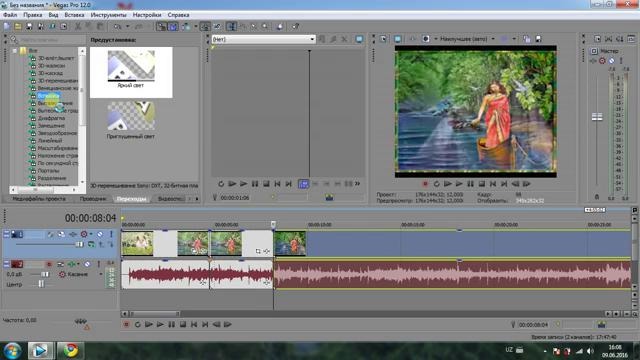Viewport: 640px width, 360px height.
Task: Click the Cut scissors toolbar icon
Action: tap(78, 27)
